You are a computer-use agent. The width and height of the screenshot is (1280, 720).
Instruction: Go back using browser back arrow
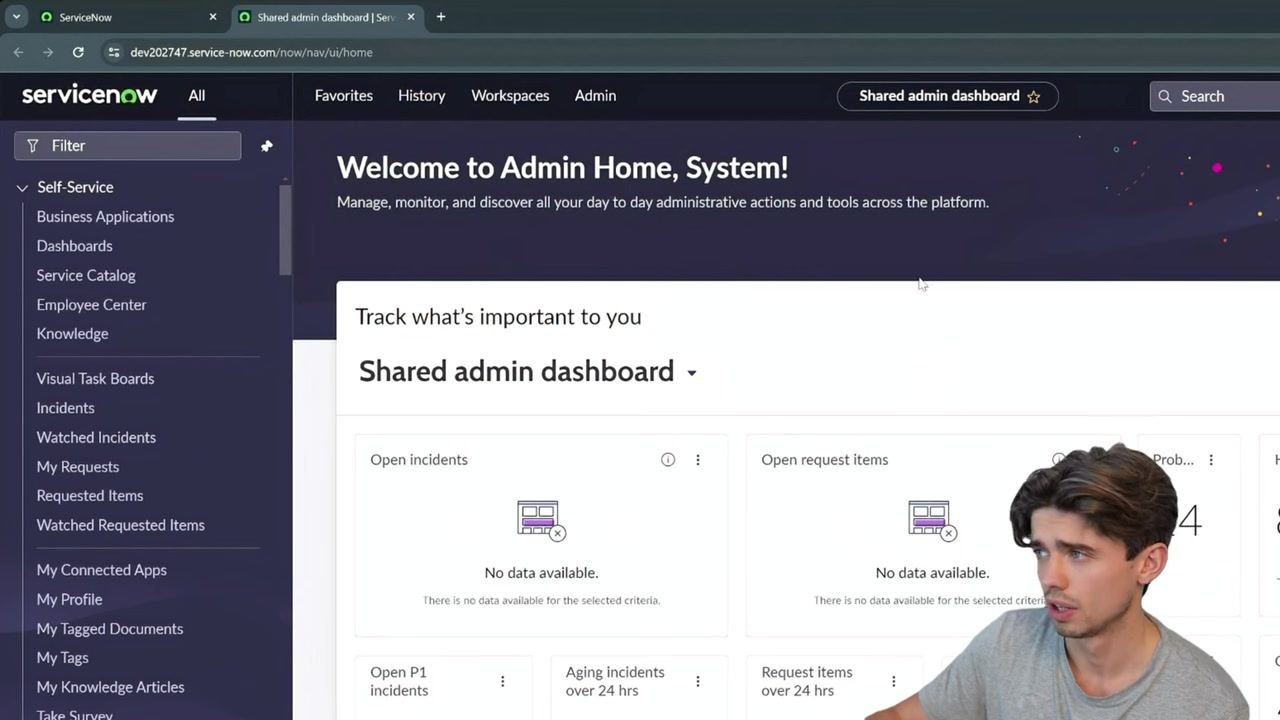point(18,52)
